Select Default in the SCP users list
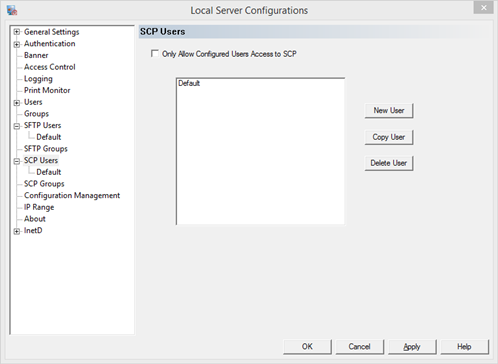This screenshot has height=364, width=498. tap(189, 83)
